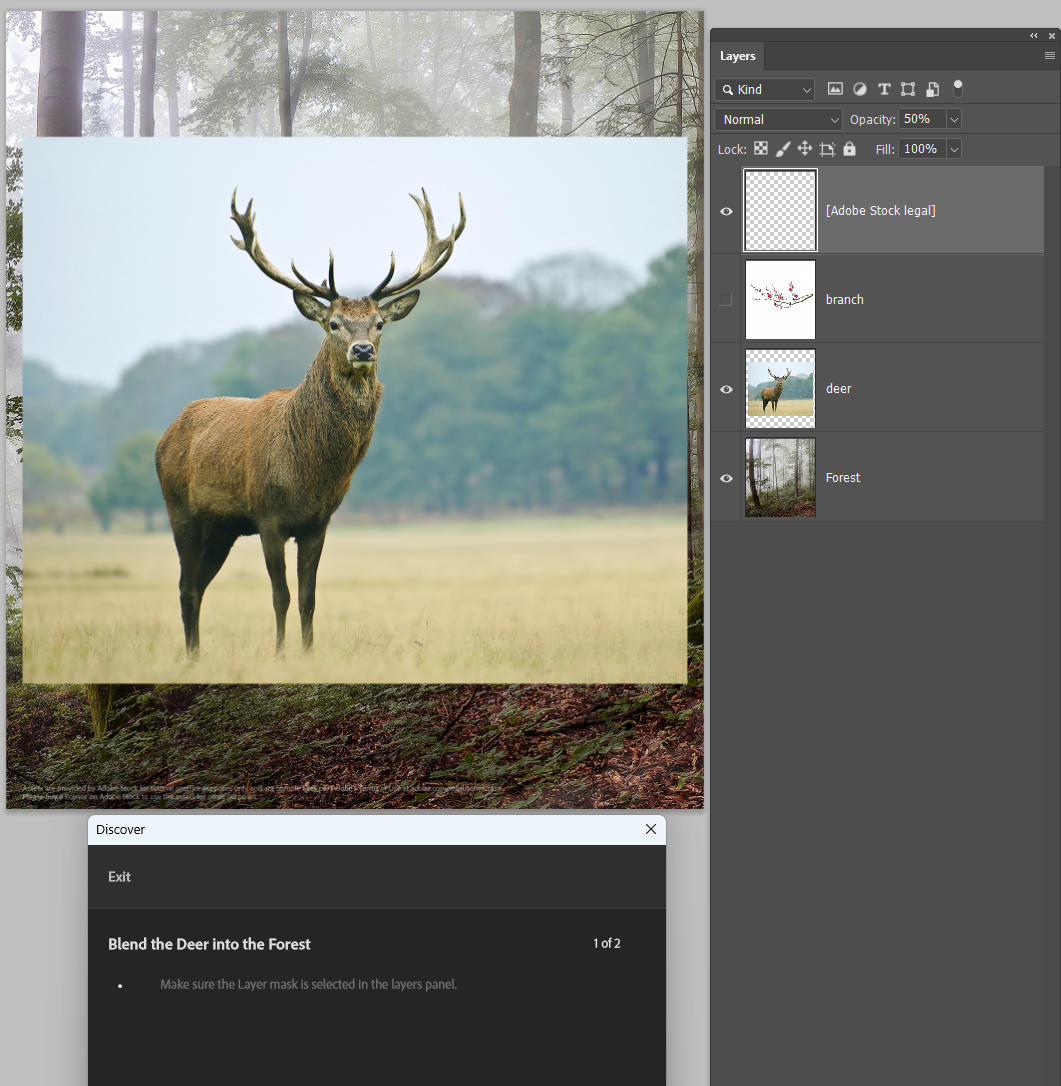The image size is (1061, 1086).
Task: Filter layers by type layers
Action: 883,89
